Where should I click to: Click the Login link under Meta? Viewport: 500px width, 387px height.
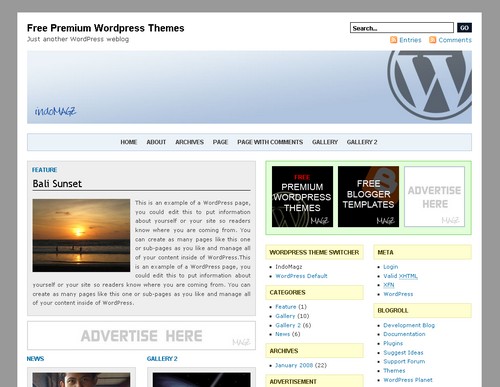click(x=391, y=267)
